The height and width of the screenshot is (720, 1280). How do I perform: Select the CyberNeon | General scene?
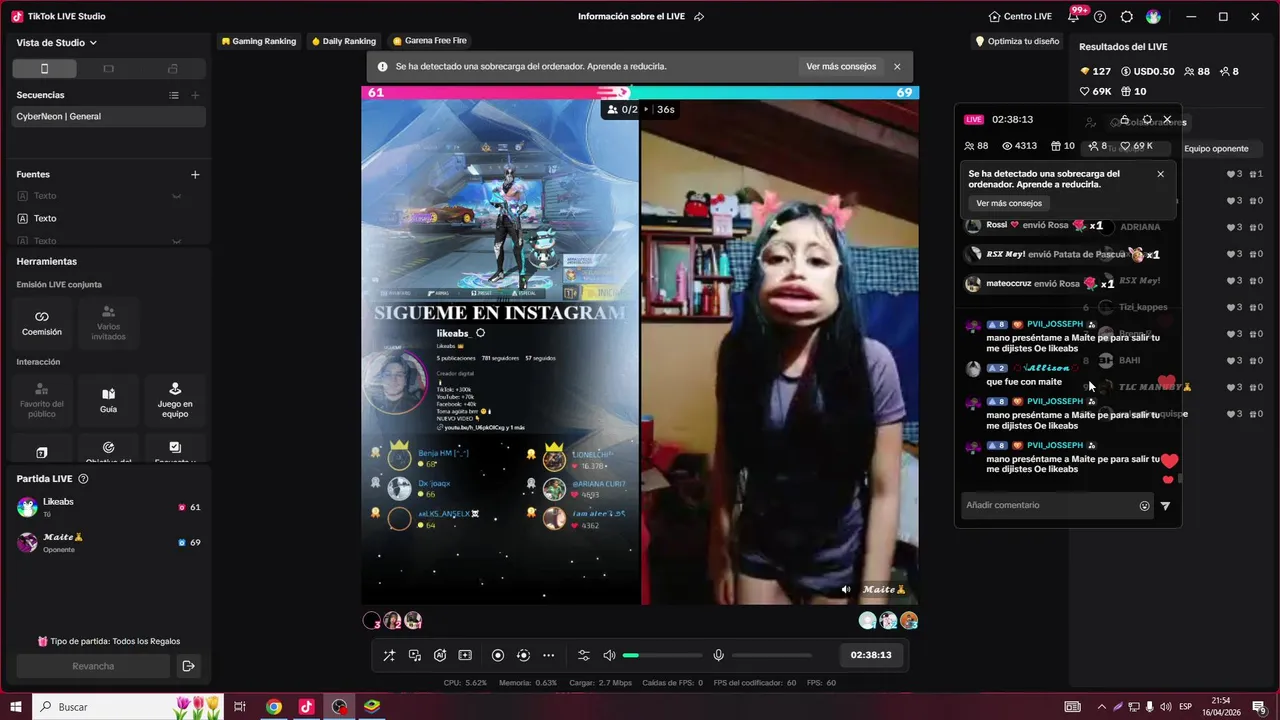pyautogui.click(x=109, y=116)
